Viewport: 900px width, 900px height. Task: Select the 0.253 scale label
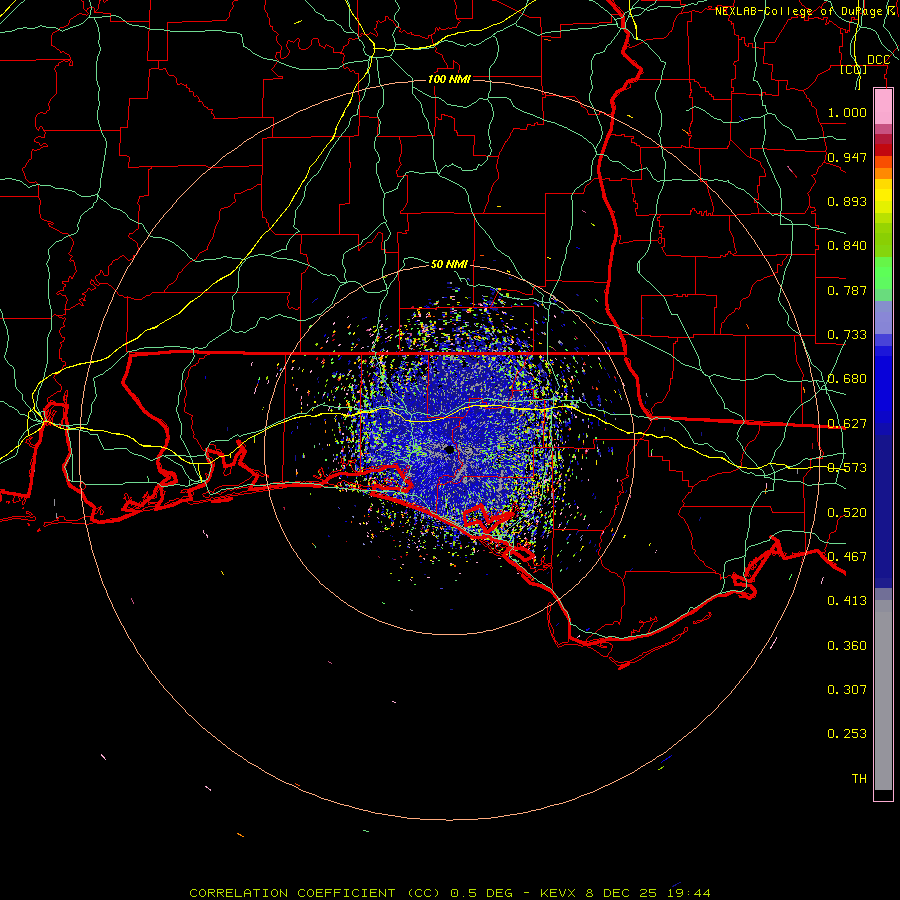[847, 734]
